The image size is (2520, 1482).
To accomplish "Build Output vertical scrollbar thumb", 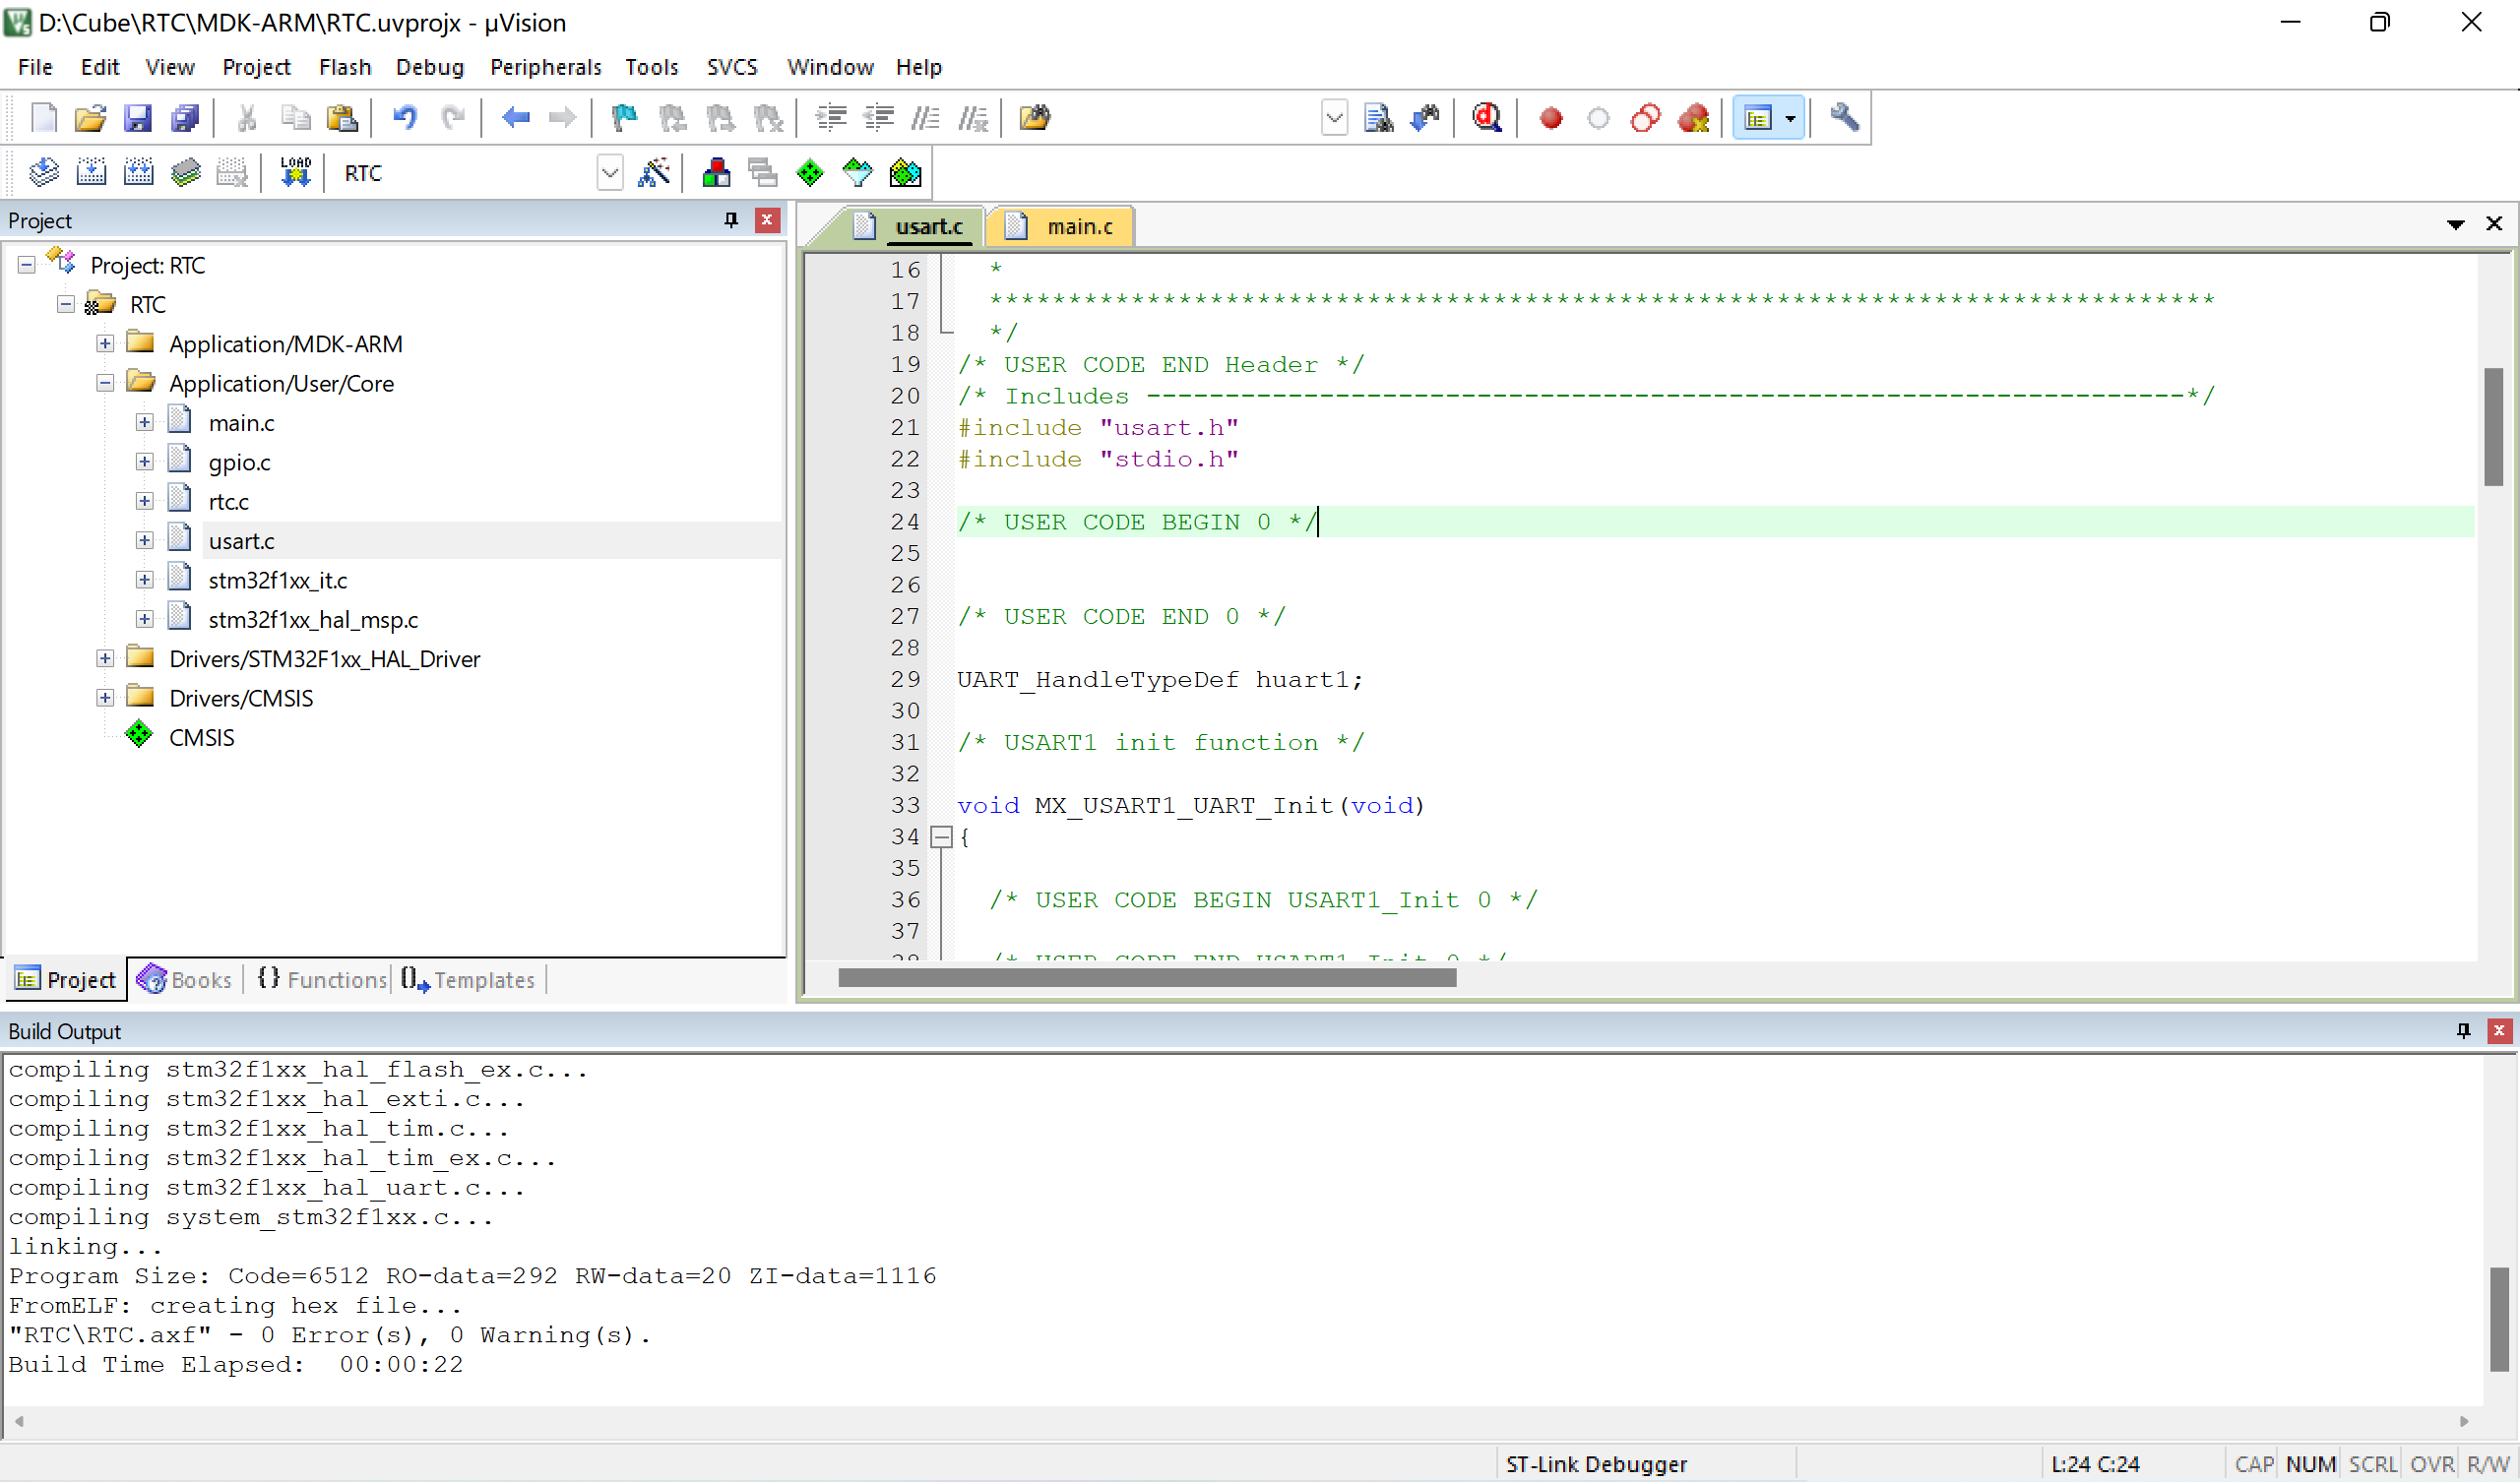I will 2500,1320.
